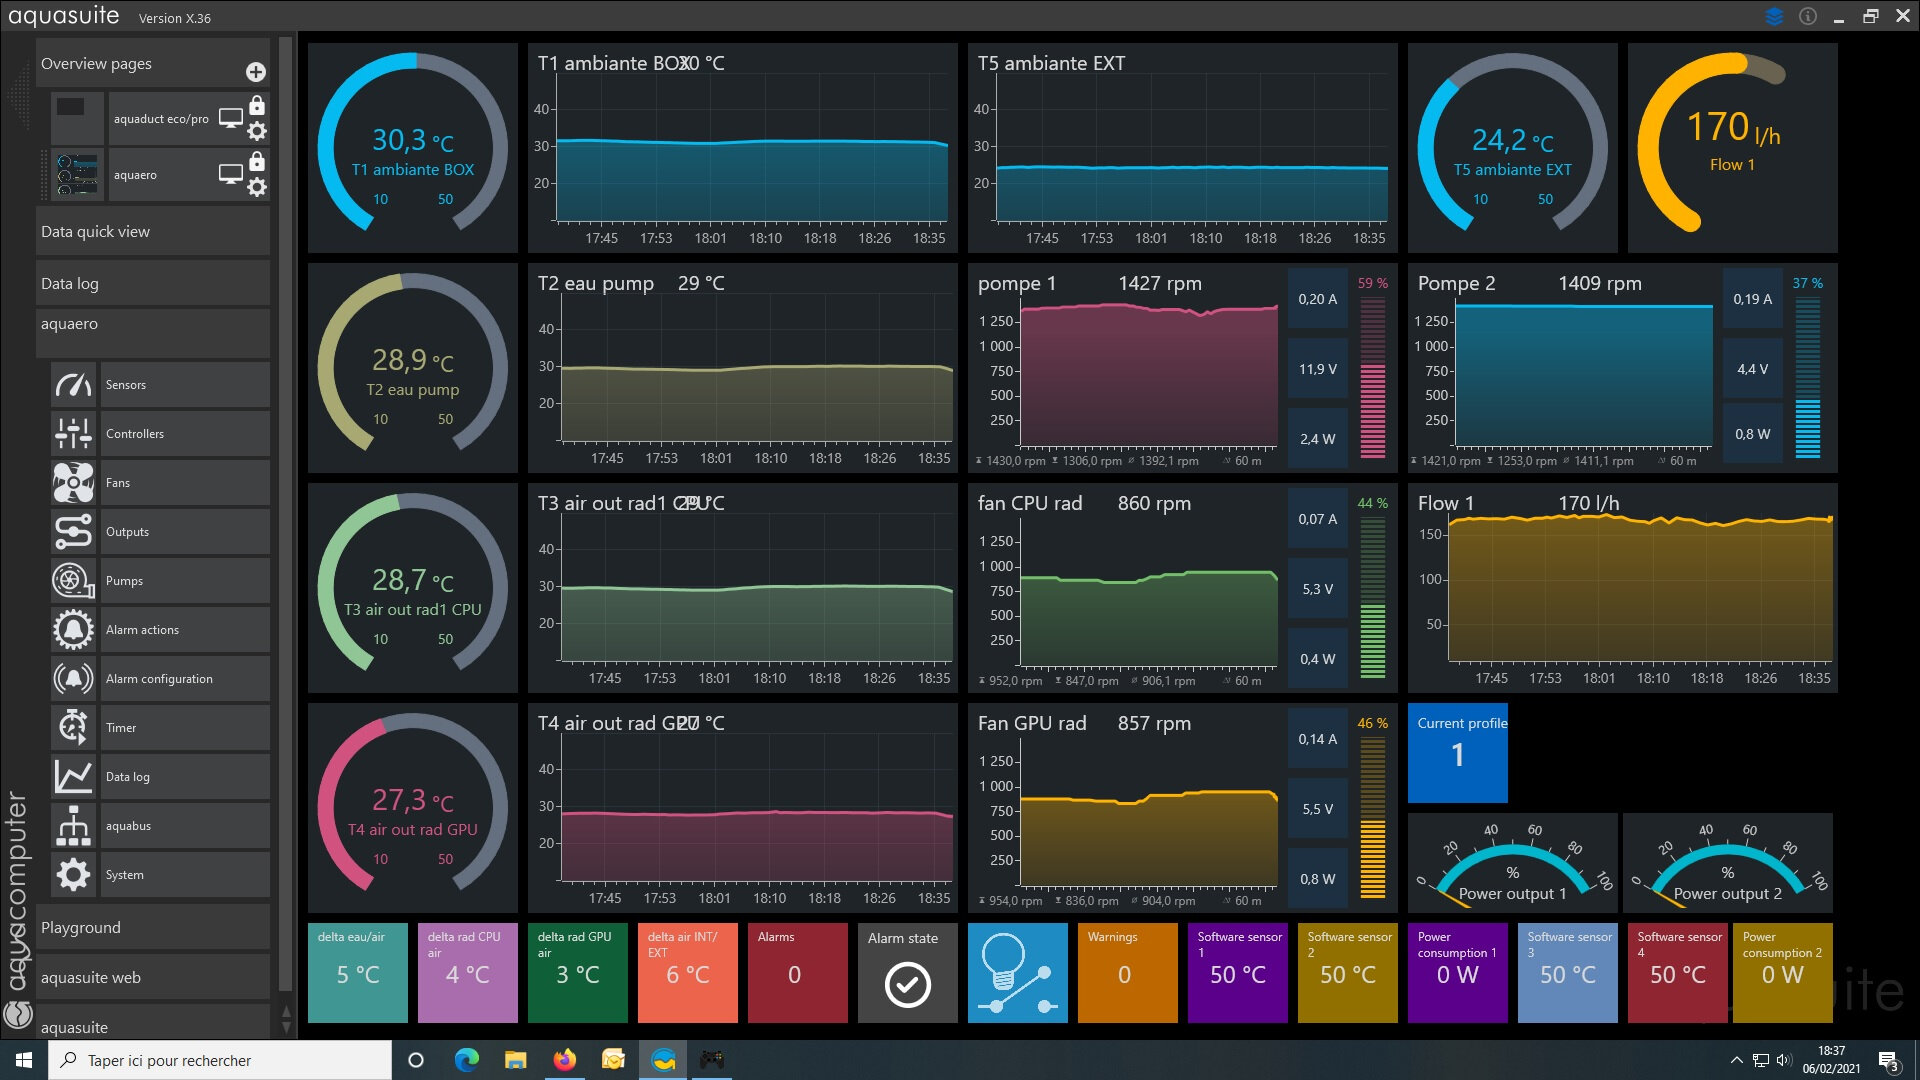Click the Windows search box in taskbar
The image size is (1920, 1080).
220,1060
